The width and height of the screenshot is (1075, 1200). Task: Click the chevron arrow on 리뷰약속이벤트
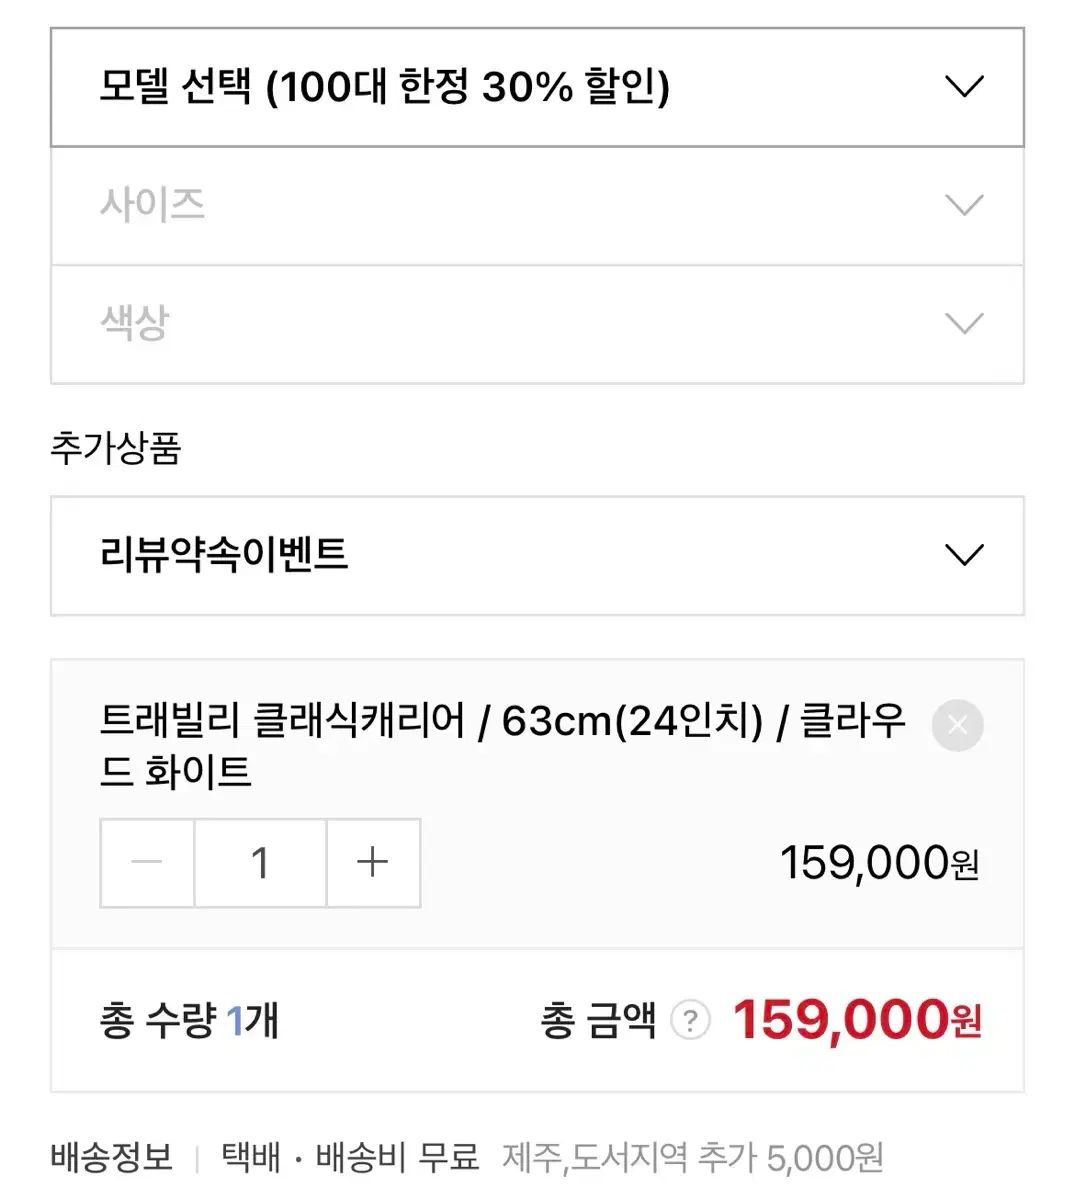pyautogui.click(x=964, y=554)
